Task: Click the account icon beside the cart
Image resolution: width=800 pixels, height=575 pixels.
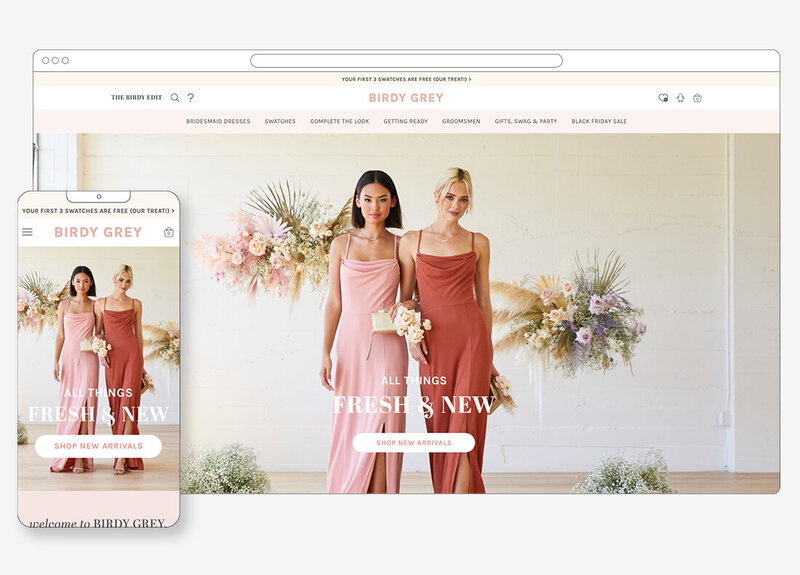Action: (x=680, y=98)
